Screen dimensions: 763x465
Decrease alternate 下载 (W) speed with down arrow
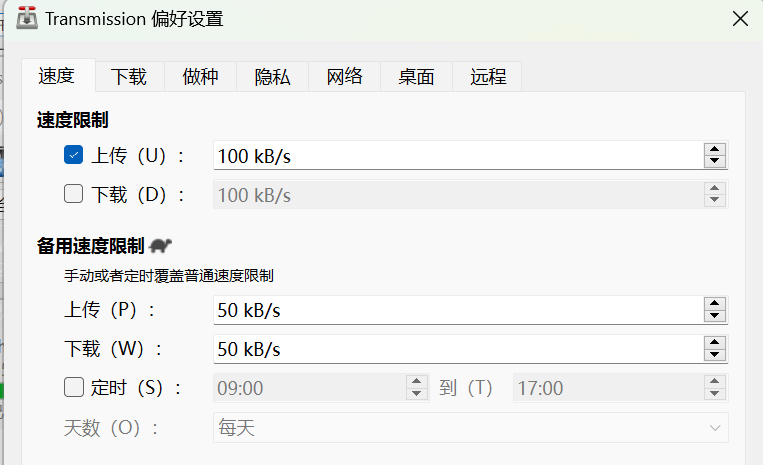pos(714,355)
